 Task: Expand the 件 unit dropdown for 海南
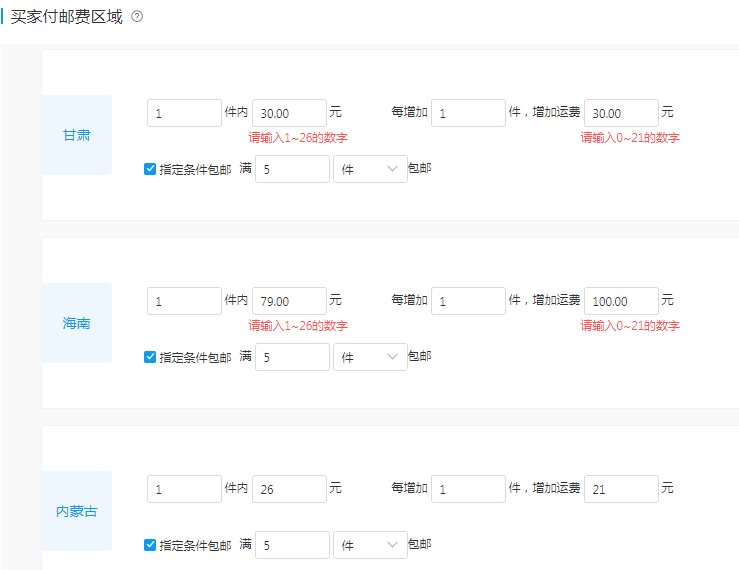(370, 357)
